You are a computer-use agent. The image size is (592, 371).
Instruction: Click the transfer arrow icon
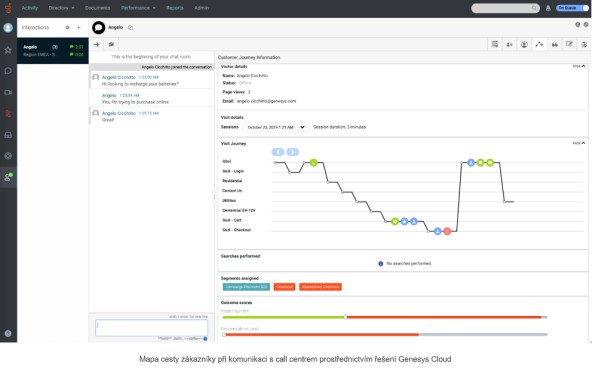[96, 44]
